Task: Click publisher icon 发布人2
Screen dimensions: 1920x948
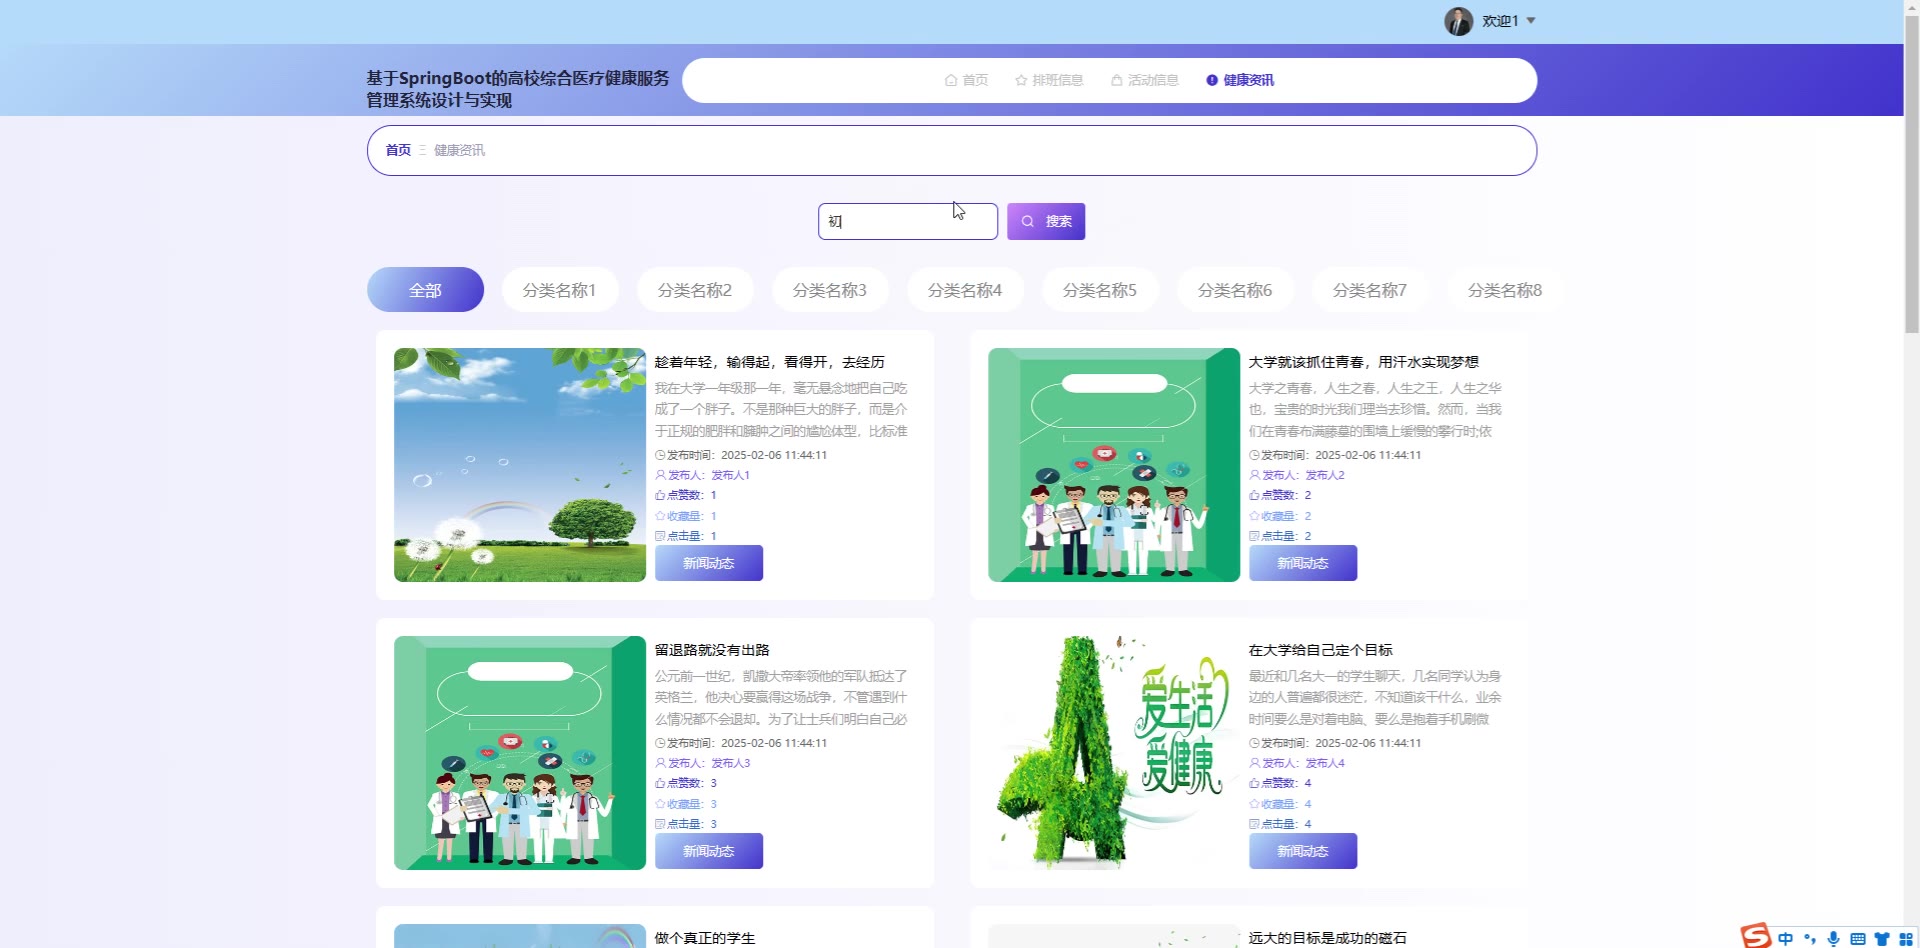Action: point(1254,475)
